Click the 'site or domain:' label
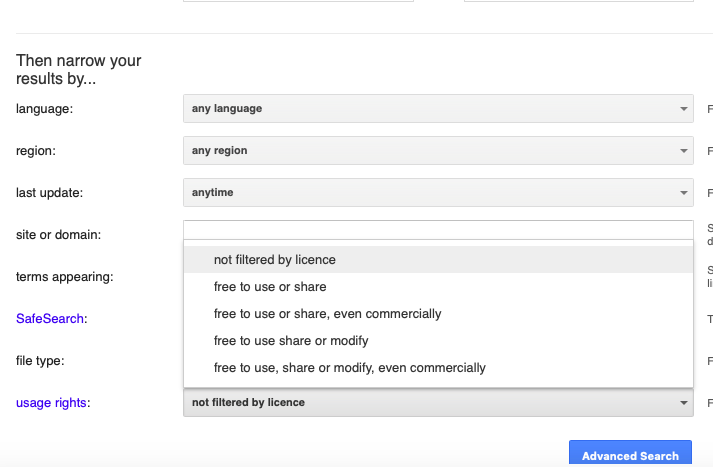Image resolution: width=713 pixels, height=467 pixels. [x=59, y=235]
